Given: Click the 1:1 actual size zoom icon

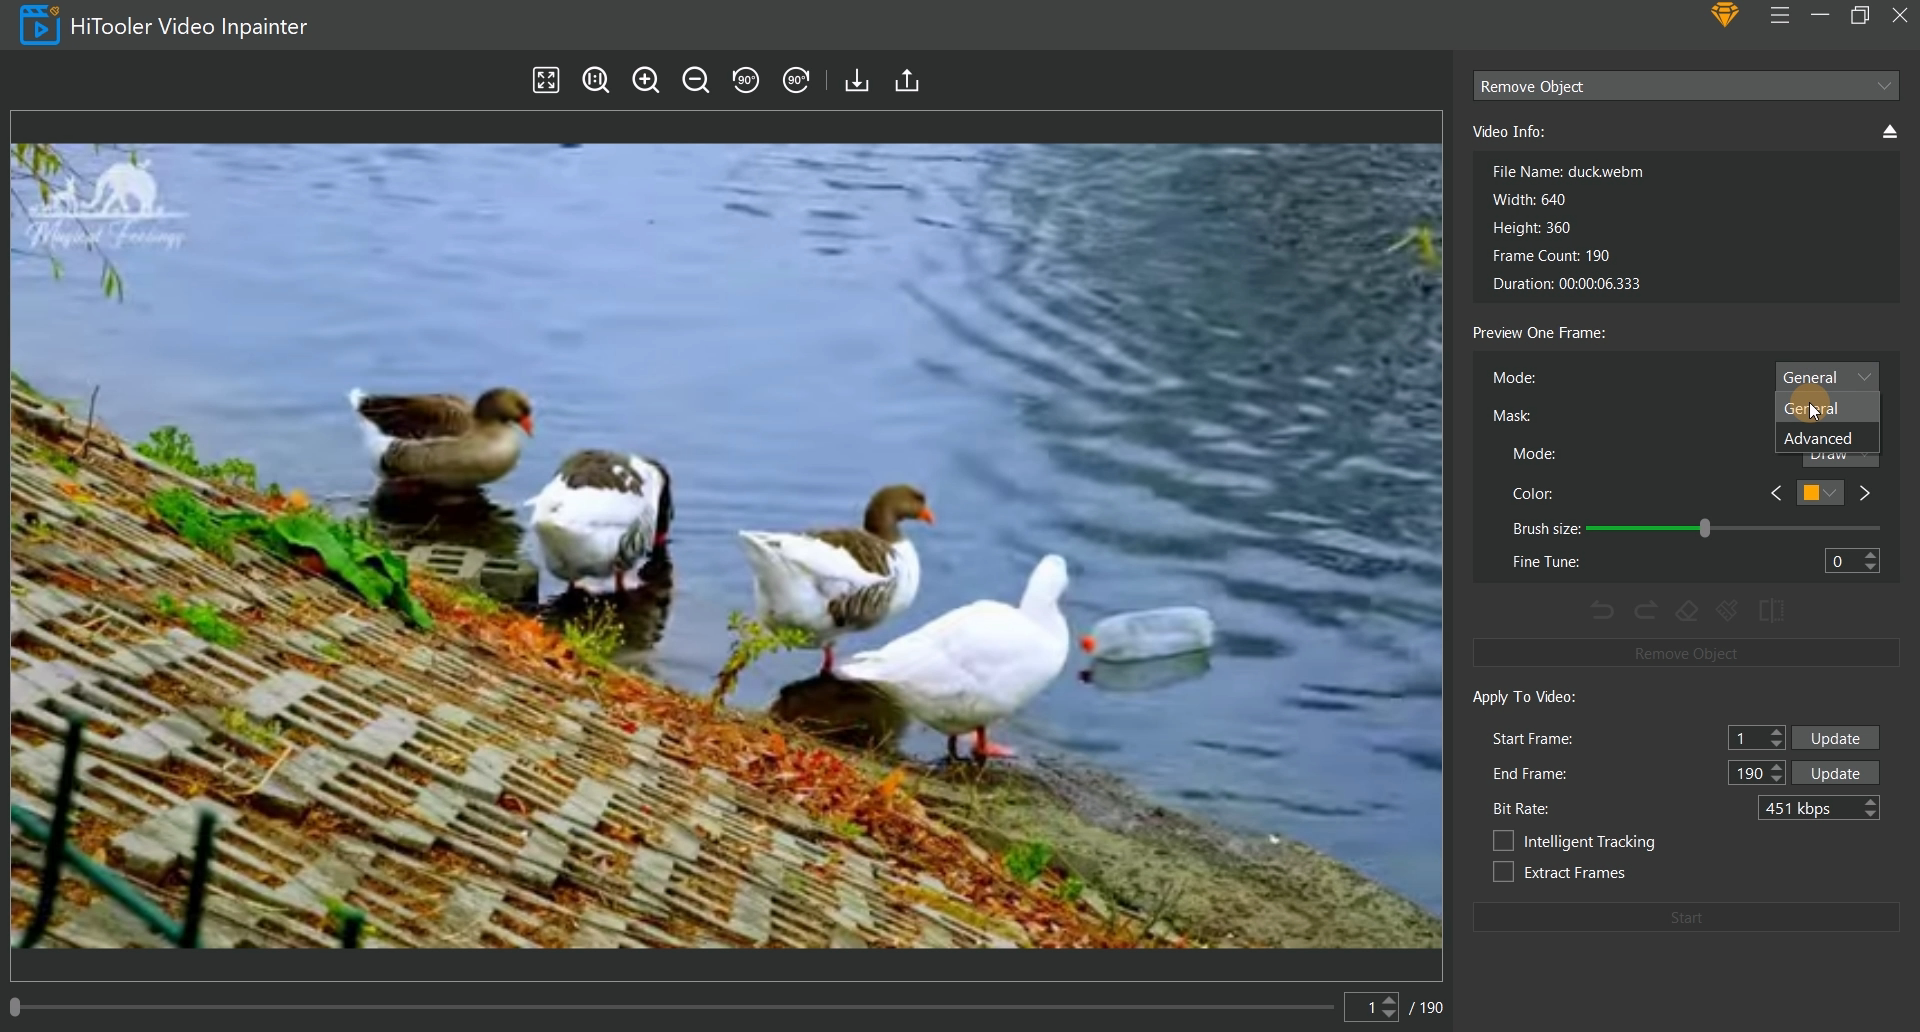Looking at the screenshot, I should (x=596, y=80).
